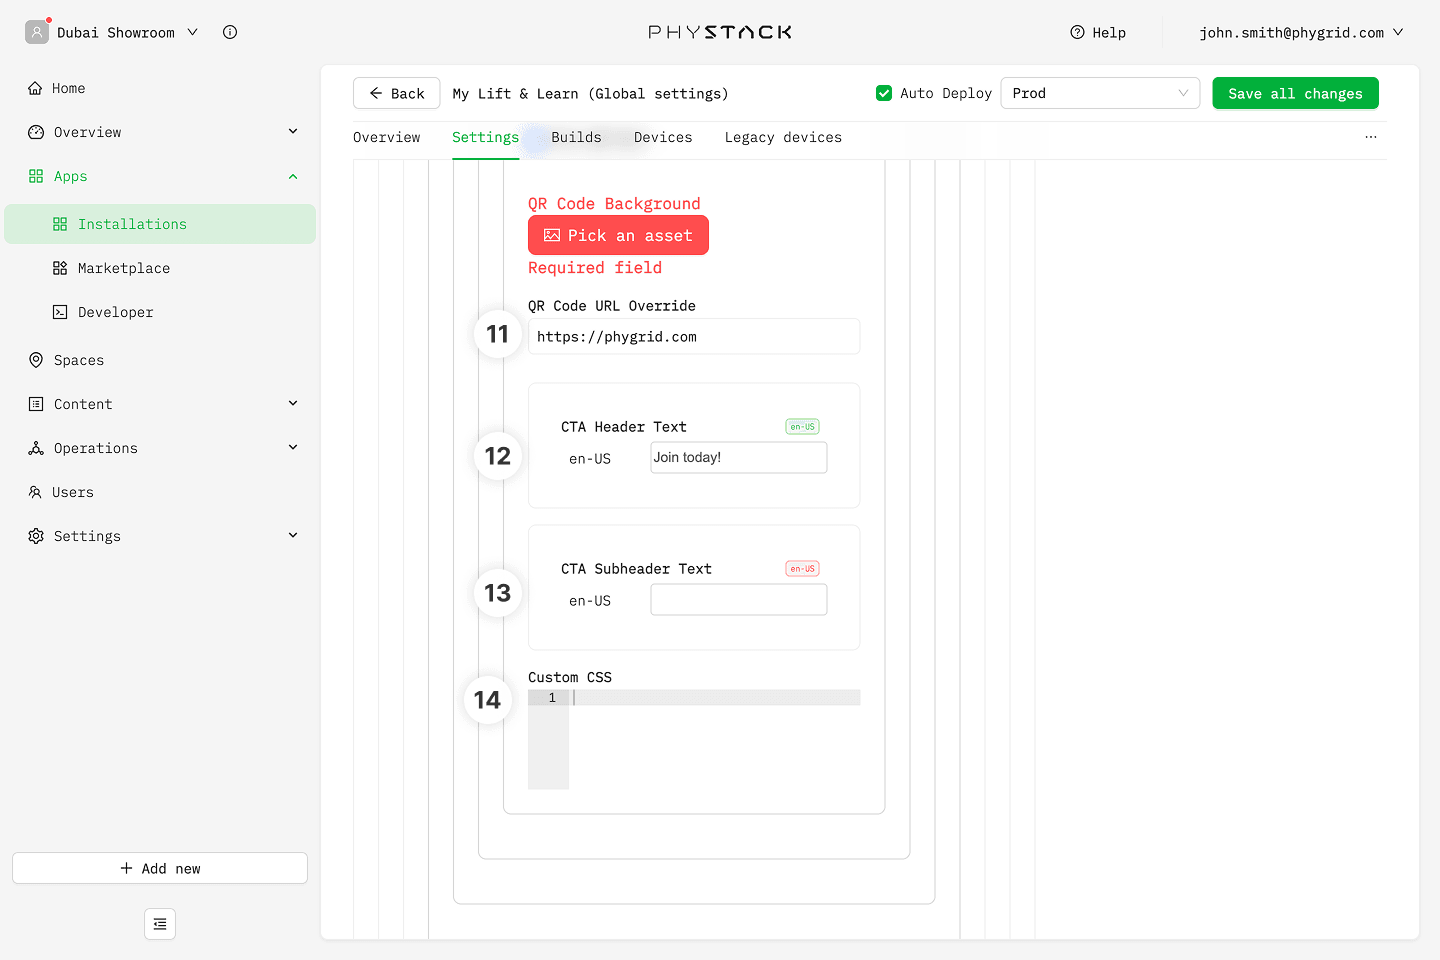Open Developer in the sidebar

click(x=160, y=312)
